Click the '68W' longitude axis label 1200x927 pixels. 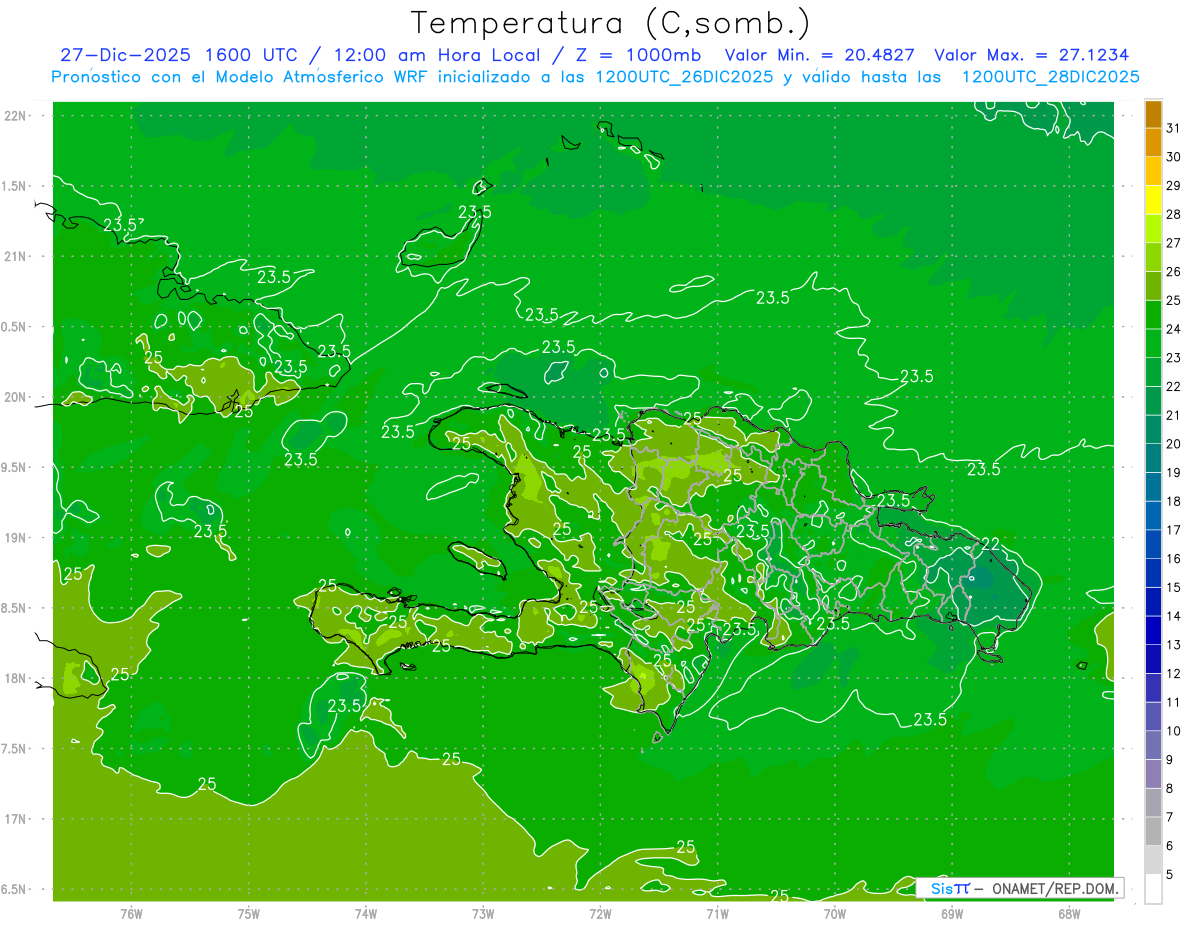coord(1069,913)
